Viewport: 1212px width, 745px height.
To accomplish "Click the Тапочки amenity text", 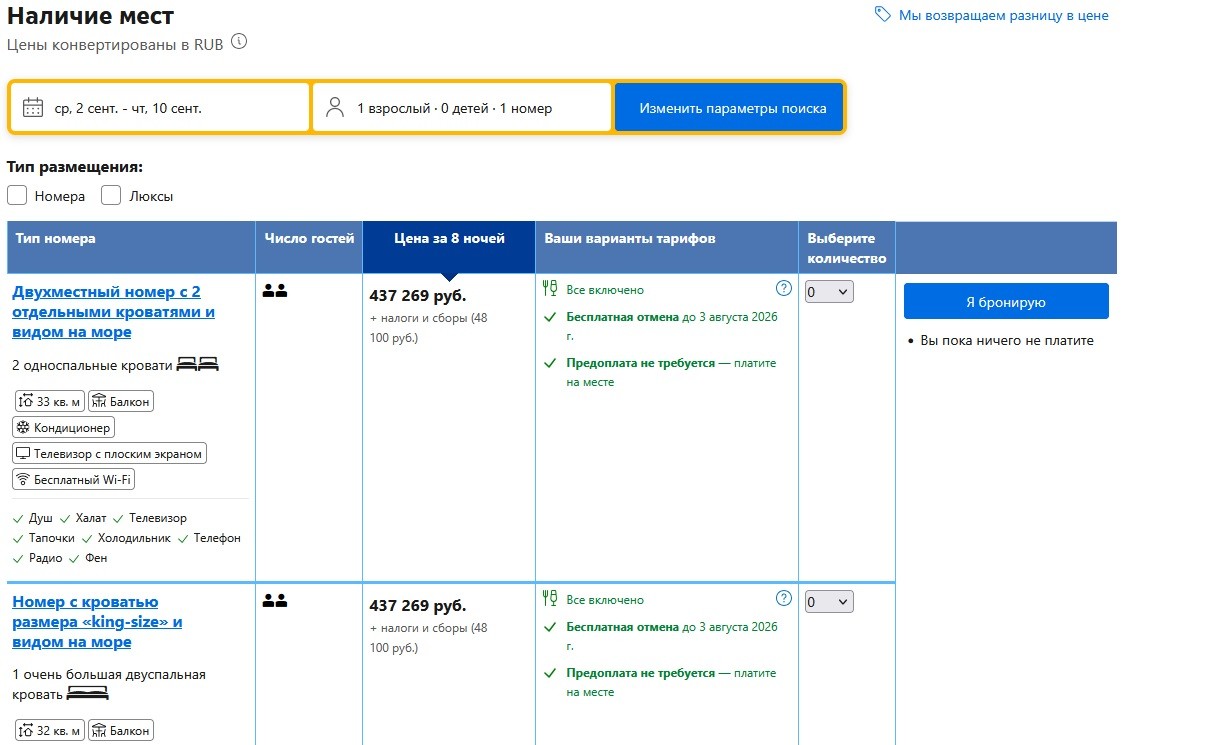I will 52,538.
